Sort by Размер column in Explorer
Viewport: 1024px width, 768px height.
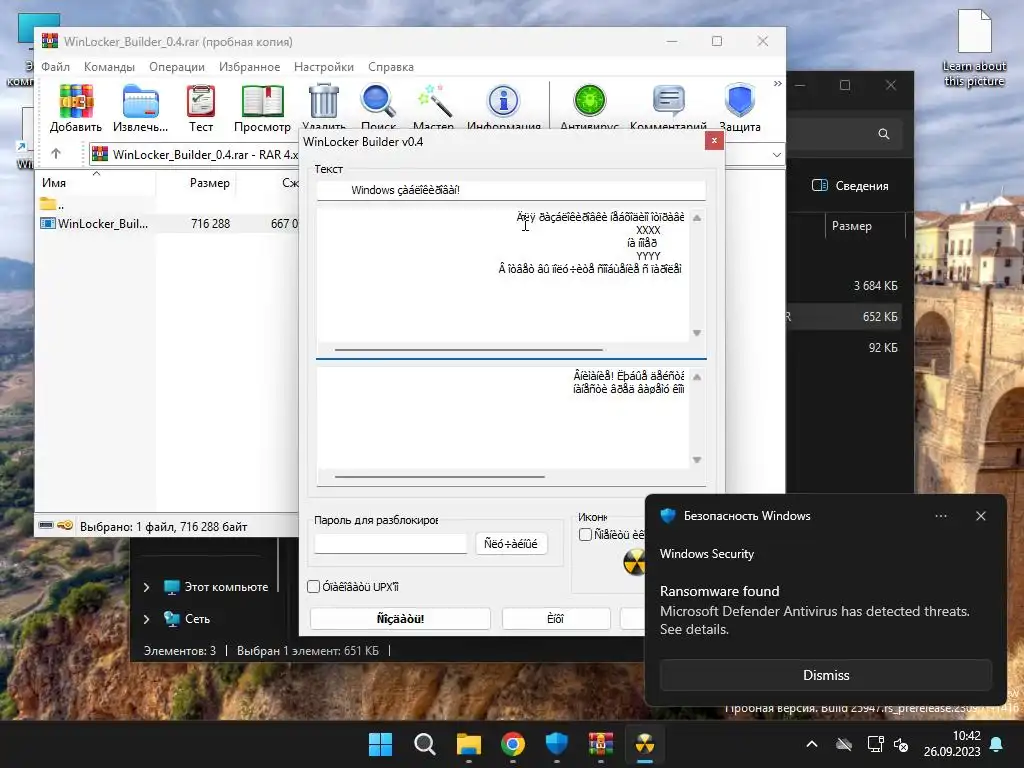[852, 226]
